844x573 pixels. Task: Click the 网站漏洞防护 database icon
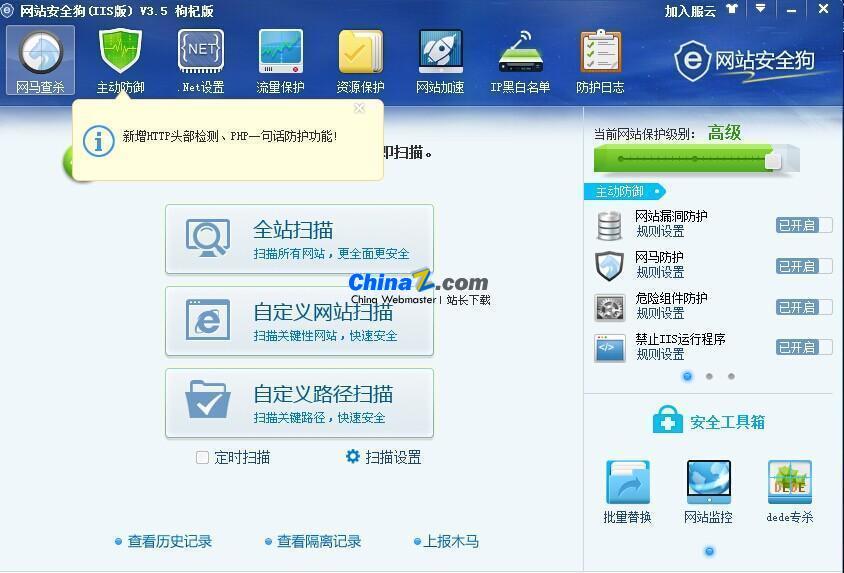coord(610,225)
